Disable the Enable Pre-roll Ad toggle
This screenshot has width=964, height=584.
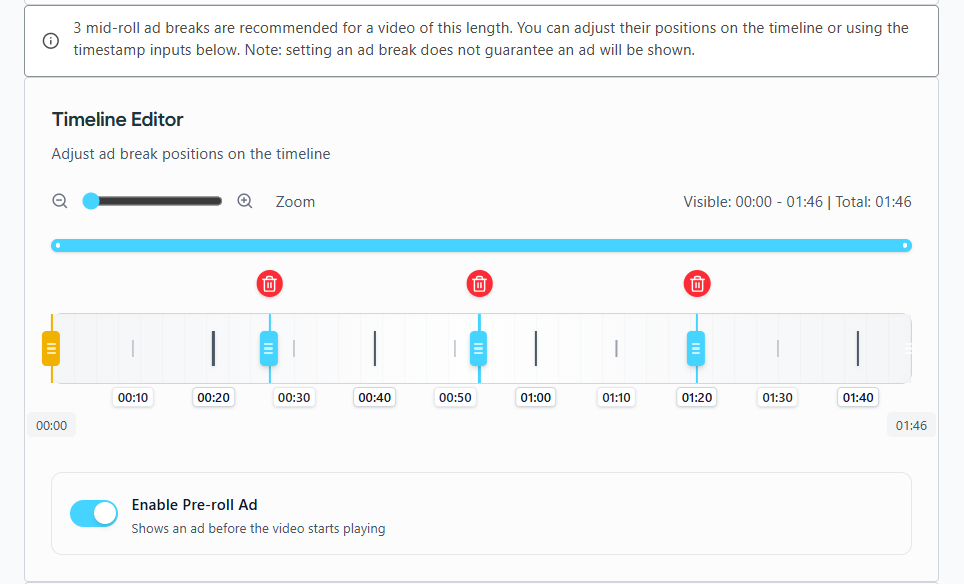(x=94, y=514)
